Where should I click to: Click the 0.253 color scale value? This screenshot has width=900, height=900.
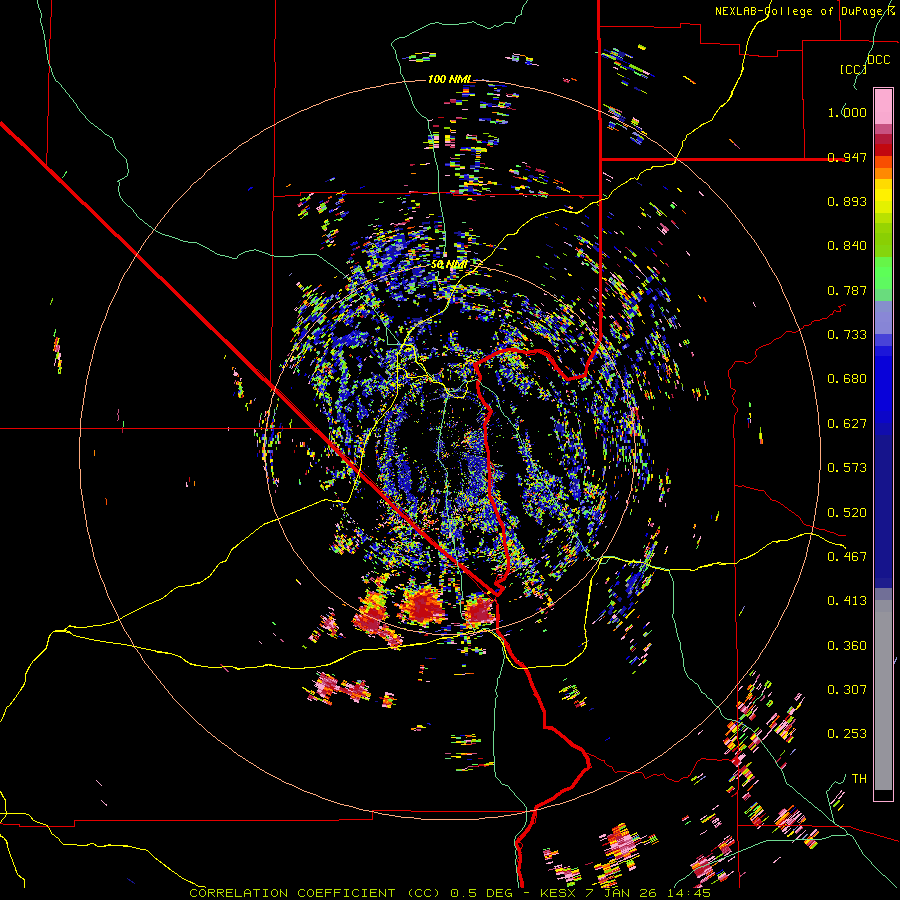click(x=847, y=734)
